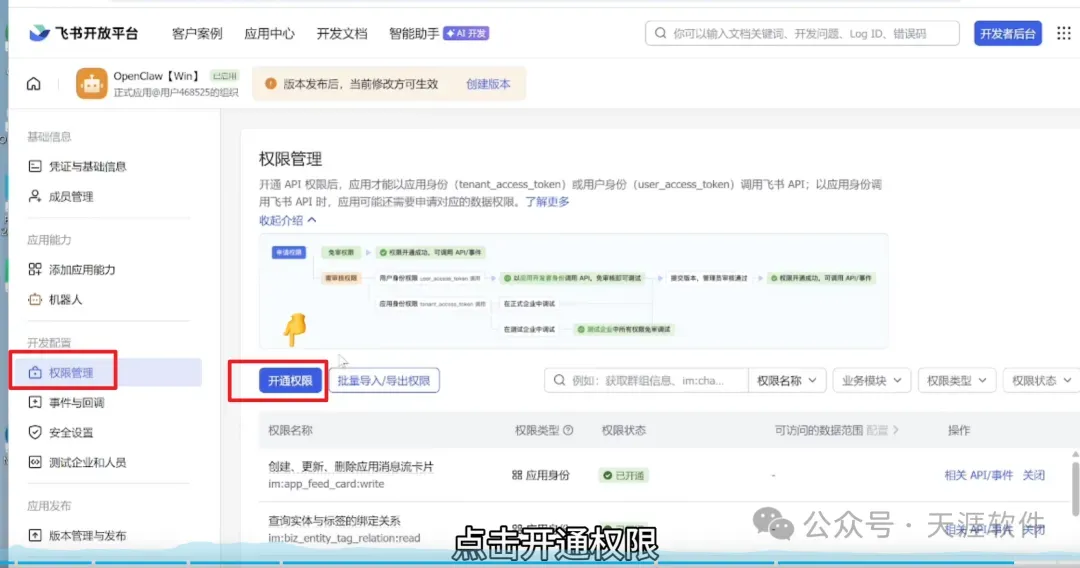This screenshot has height=568, width=1080.
Task: Open 权限名称 dropdown
Action: pos(787,380)
